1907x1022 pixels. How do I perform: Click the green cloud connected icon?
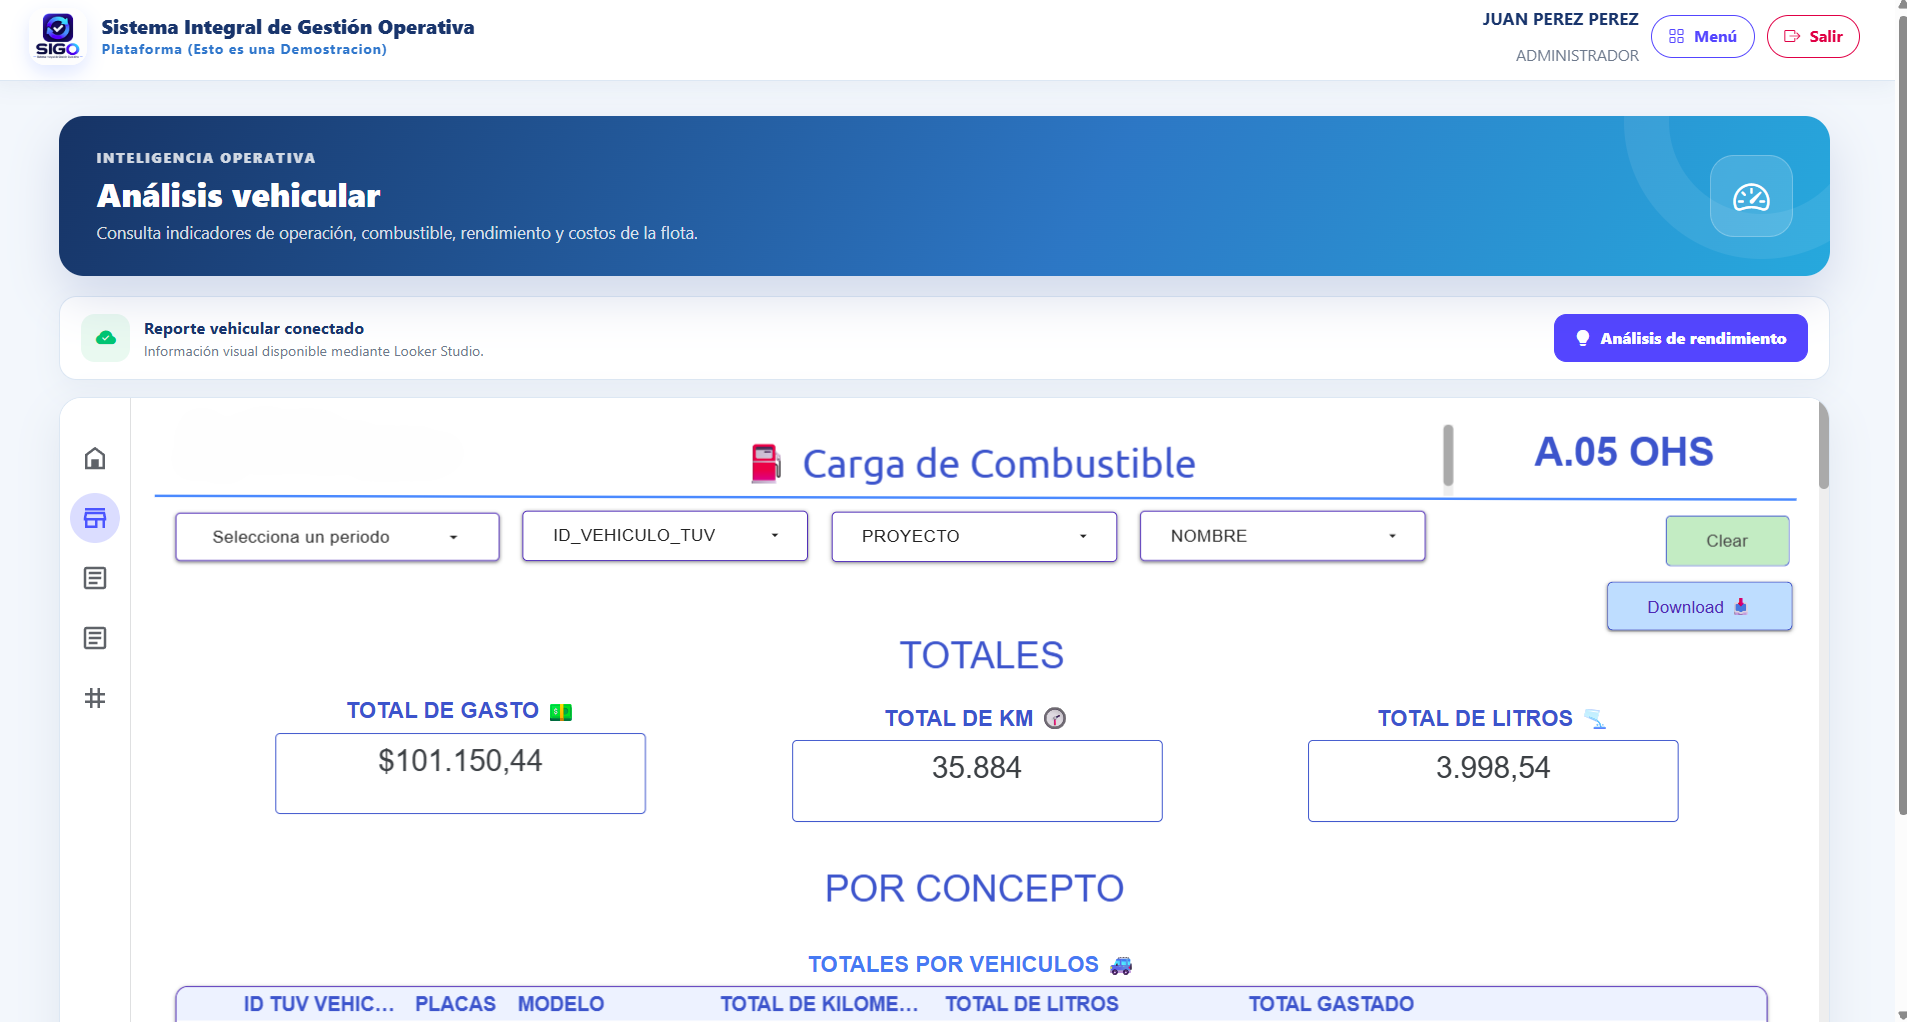[x=106, y=338]
